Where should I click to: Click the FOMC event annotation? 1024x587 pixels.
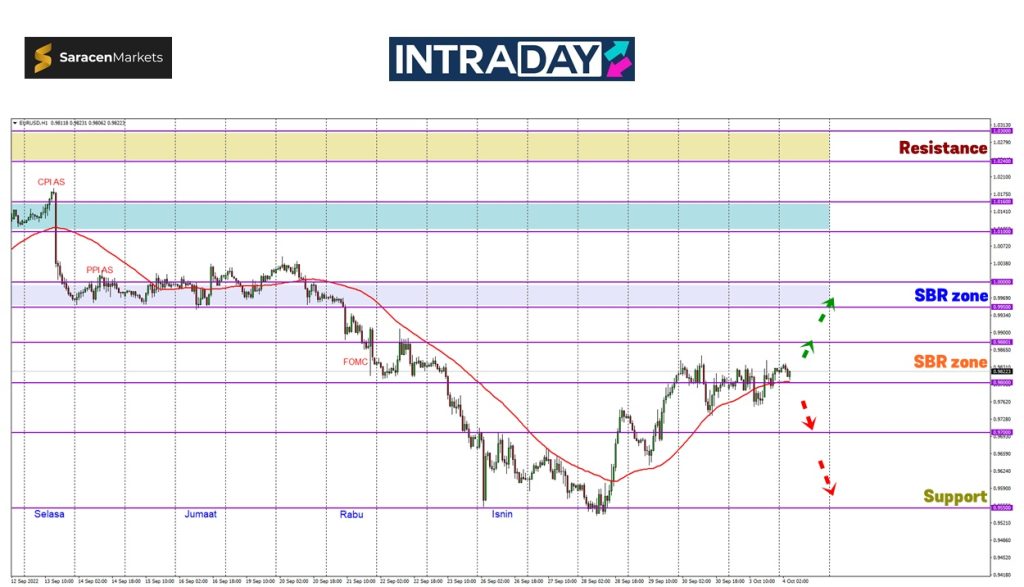click(356, 361)
